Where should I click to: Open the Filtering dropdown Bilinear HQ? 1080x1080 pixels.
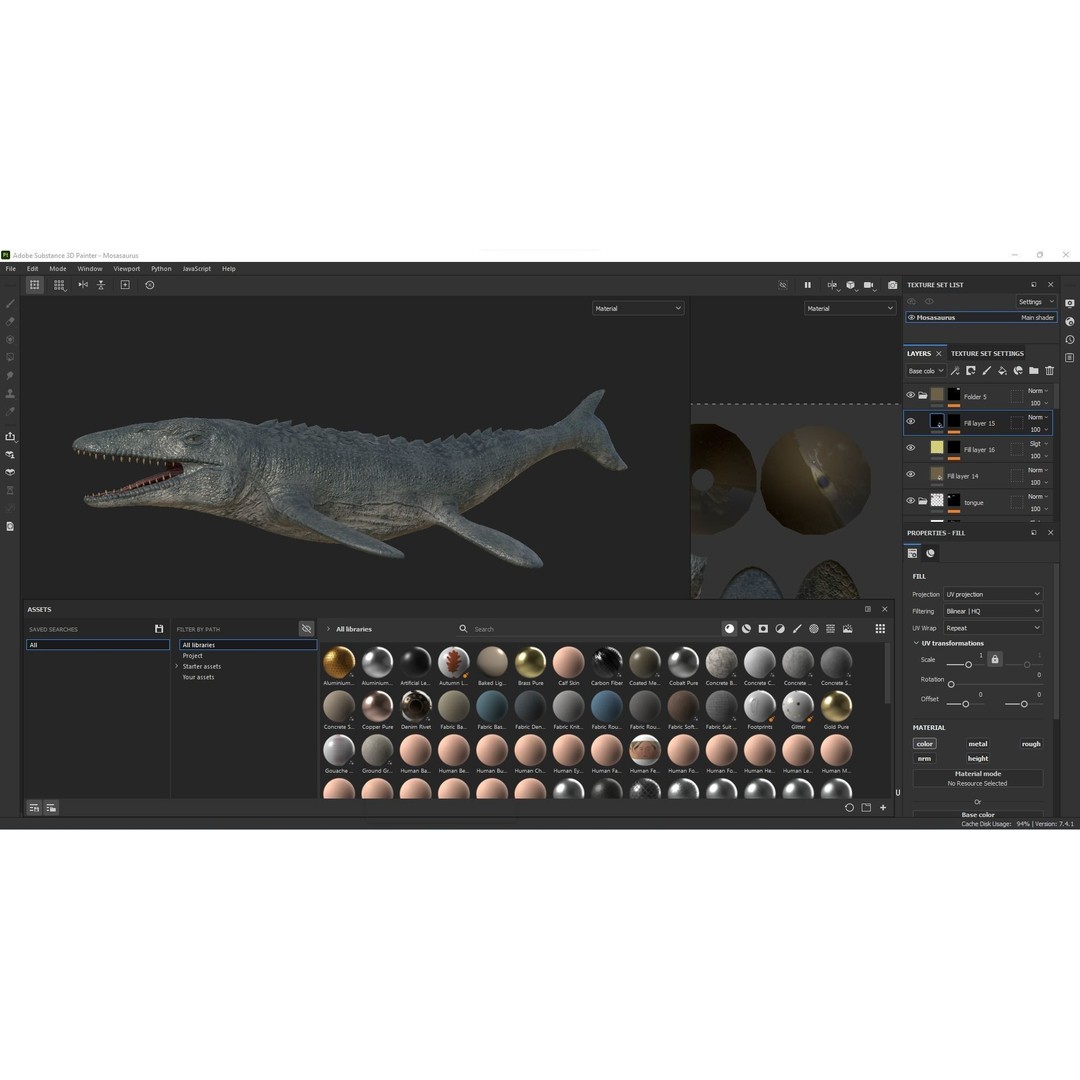(993, 611)
